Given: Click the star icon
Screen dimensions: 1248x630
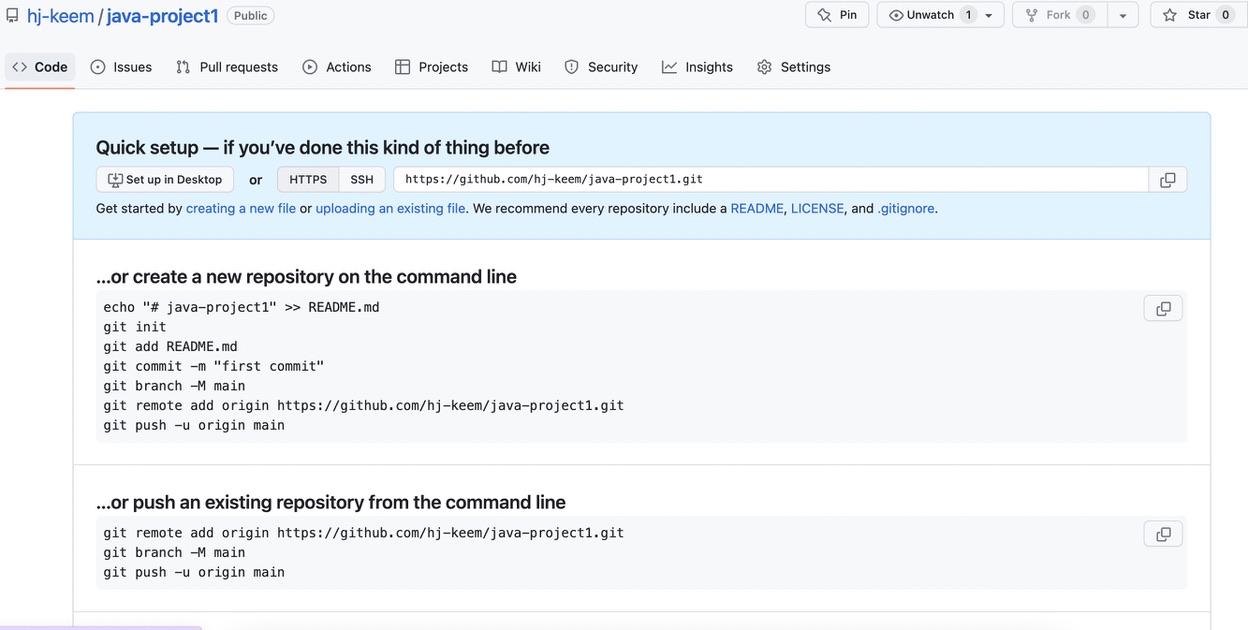Looking at the screenshot, I should [1170, 15].
